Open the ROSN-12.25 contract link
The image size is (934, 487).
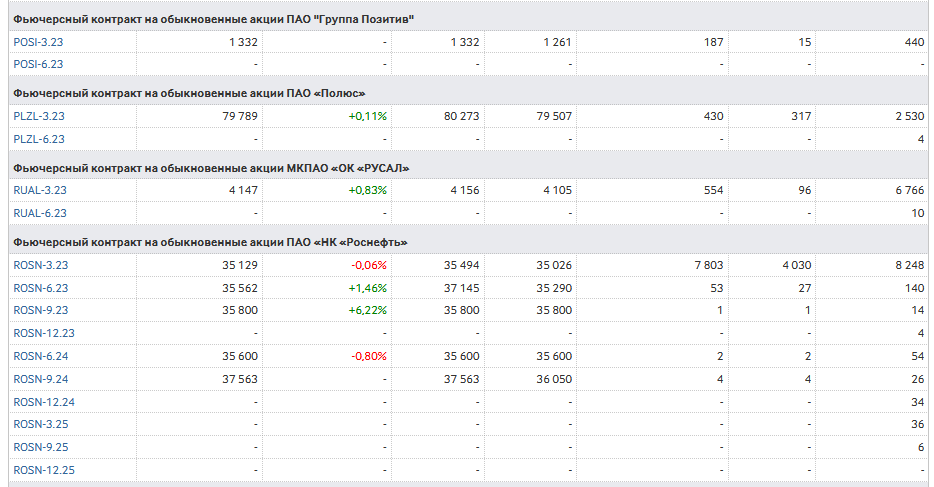click(44, 470)
